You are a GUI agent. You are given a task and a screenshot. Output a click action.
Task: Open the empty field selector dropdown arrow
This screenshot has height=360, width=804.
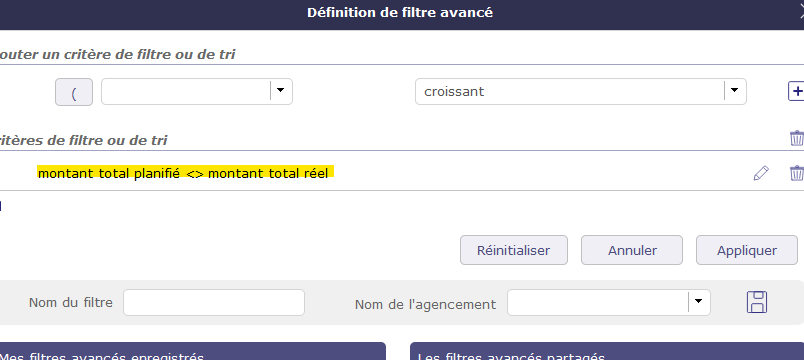(x=280, y=91)
